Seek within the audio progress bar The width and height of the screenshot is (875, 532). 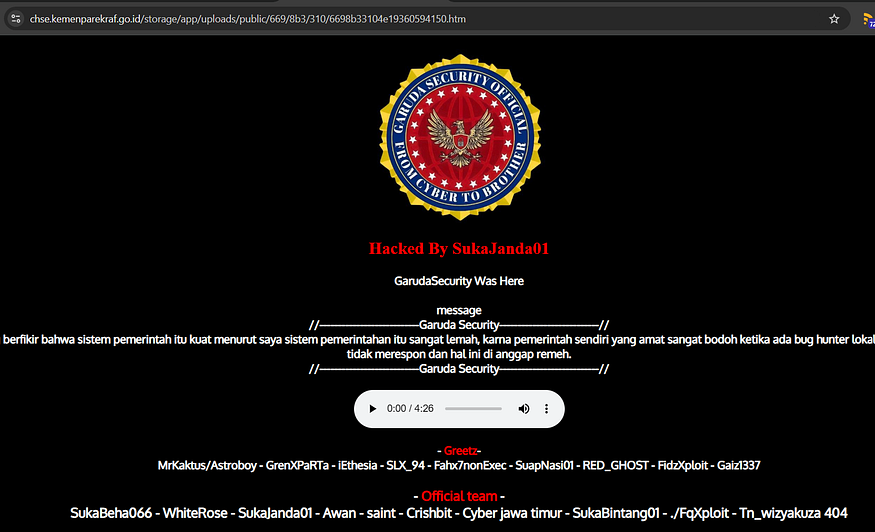(473, 409)
